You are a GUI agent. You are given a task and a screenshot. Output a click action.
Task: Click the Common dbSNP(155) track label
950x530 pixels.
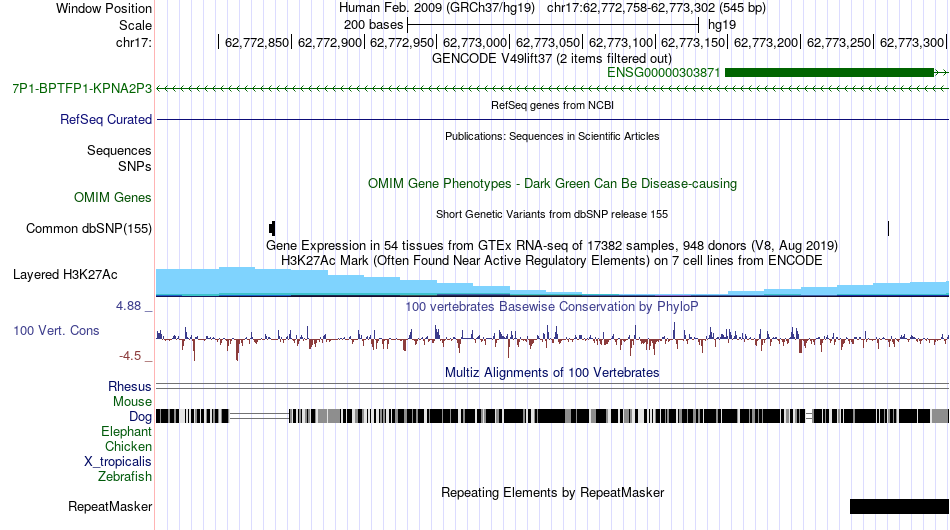pyautogui.click(x=89, y=228)
